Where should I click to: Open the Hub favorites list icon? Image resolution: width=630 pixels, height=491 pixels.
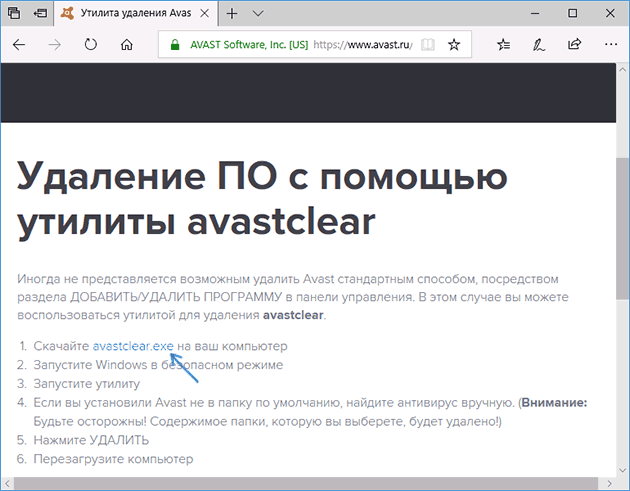click(503, 45)
